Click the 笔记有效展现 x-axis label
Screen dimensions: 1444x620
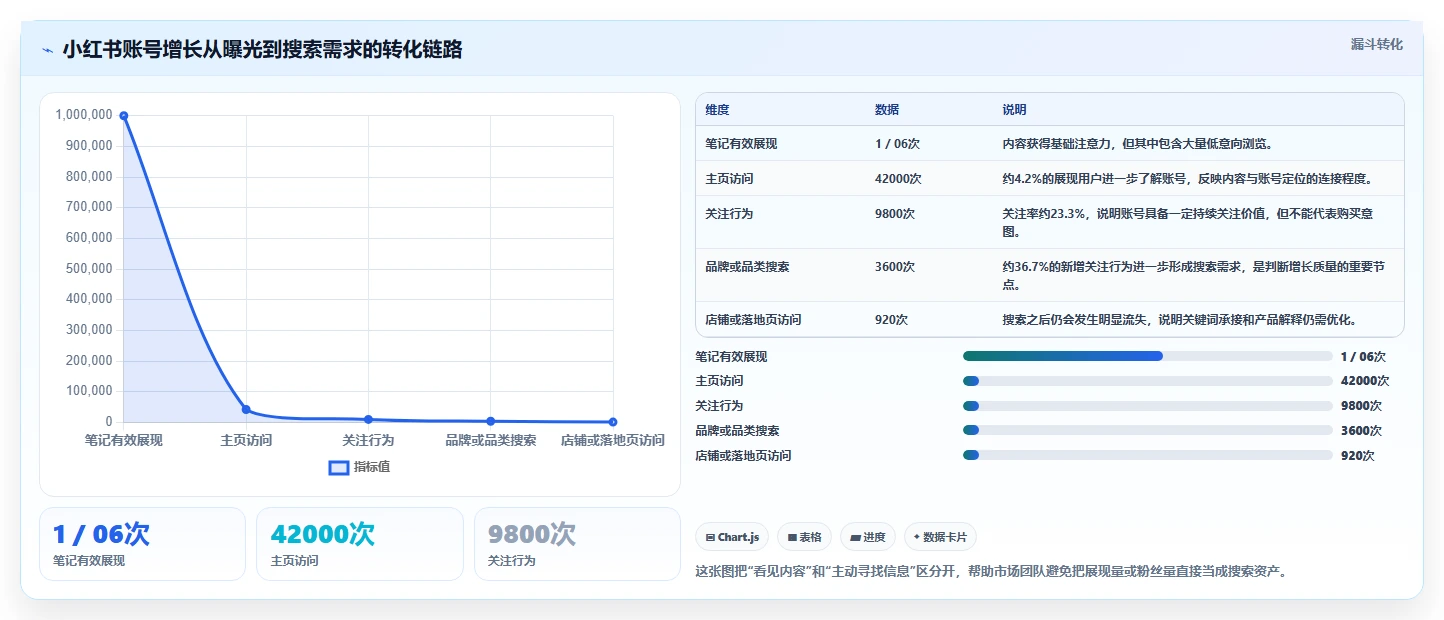(124, 441)
